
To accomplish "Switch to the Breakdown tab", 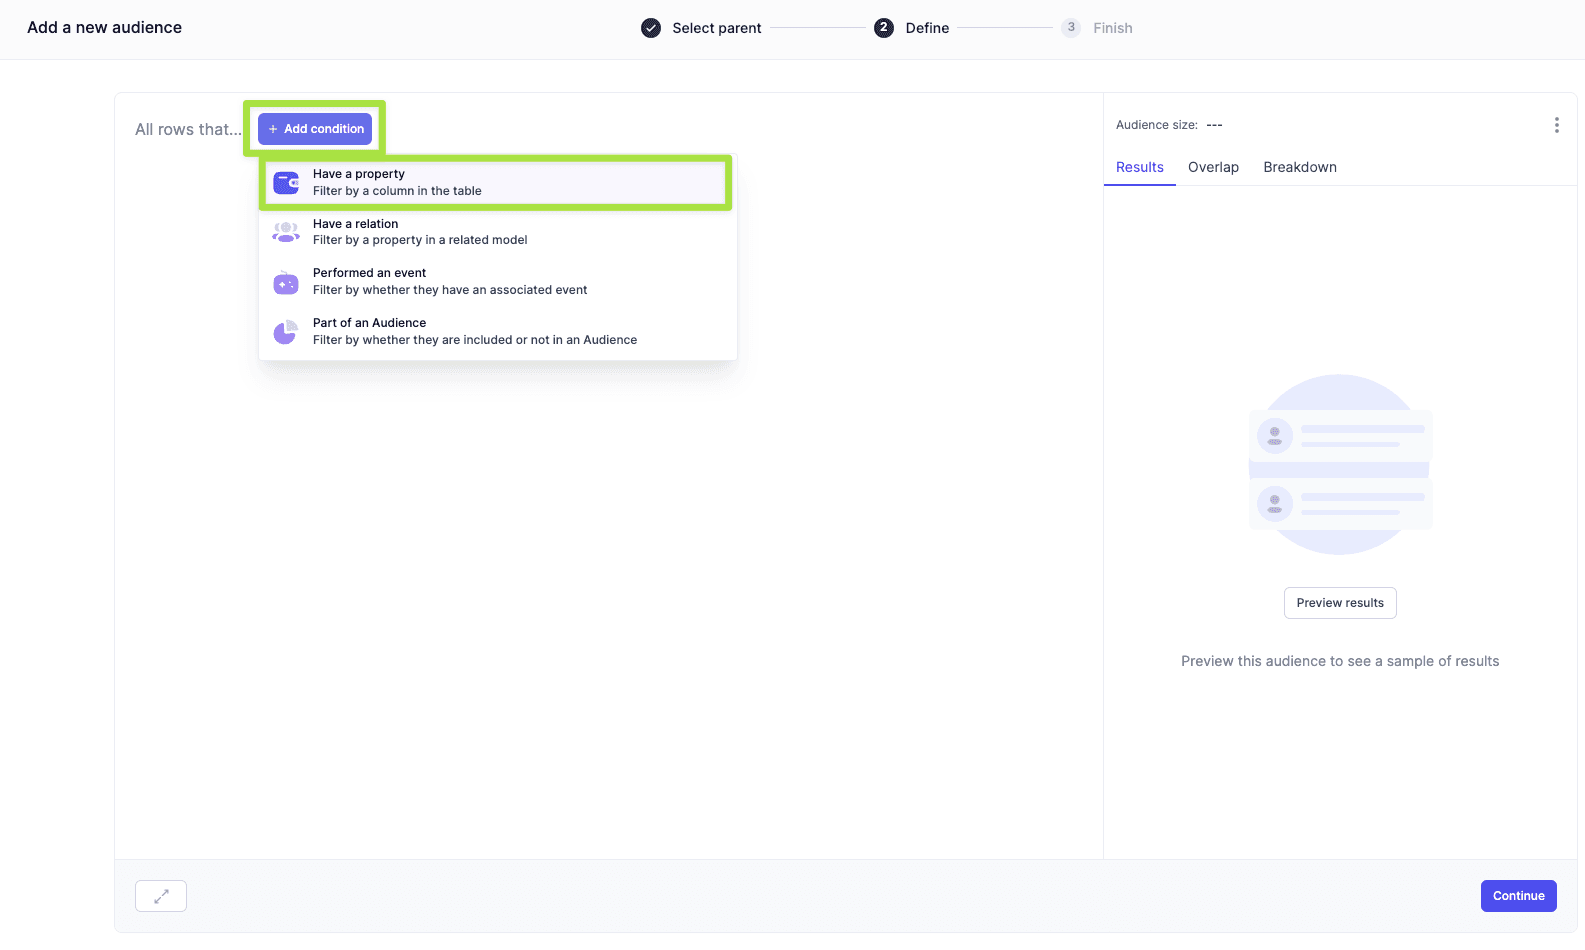I will (x=1299, y=167).
